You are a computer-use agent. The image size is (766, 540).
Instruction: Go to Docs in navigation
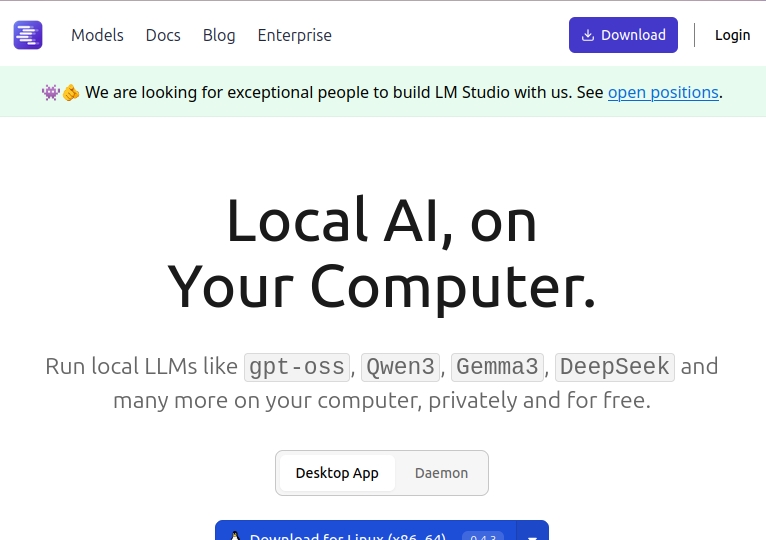pyautogui.click(x=163, y=35)
